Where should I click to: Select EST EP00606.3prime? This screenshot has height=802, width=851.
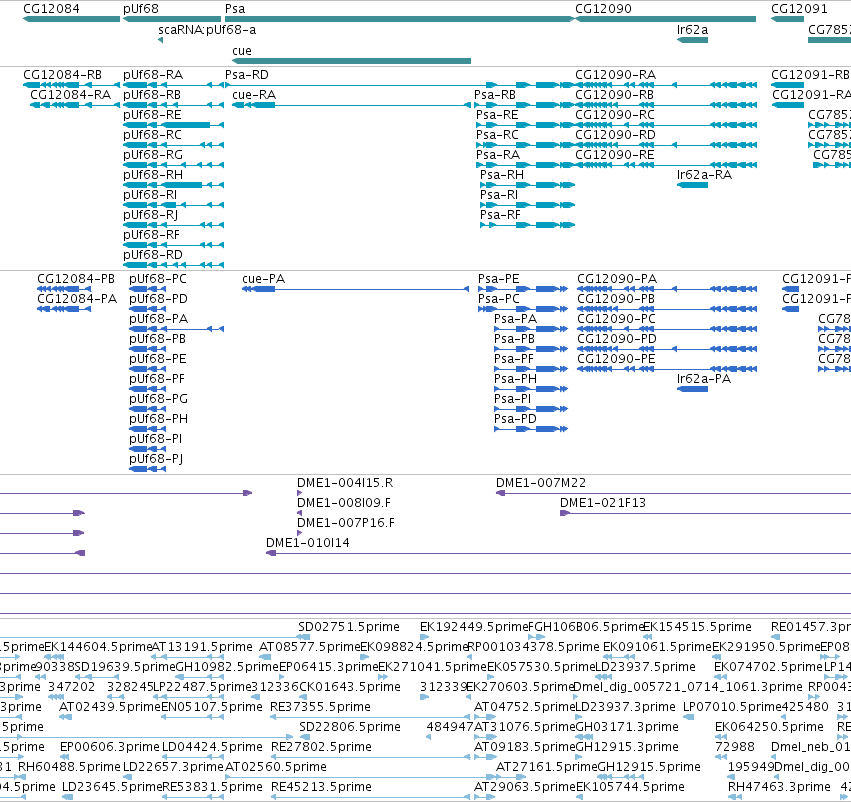click(x=110, y=747)
